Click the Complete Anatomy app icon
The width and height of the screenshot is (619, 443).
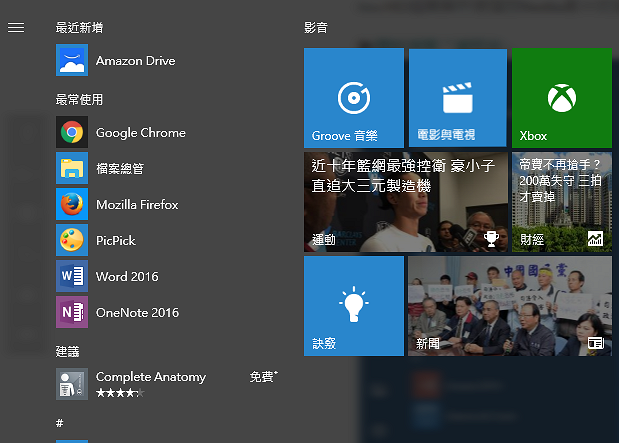72,384
